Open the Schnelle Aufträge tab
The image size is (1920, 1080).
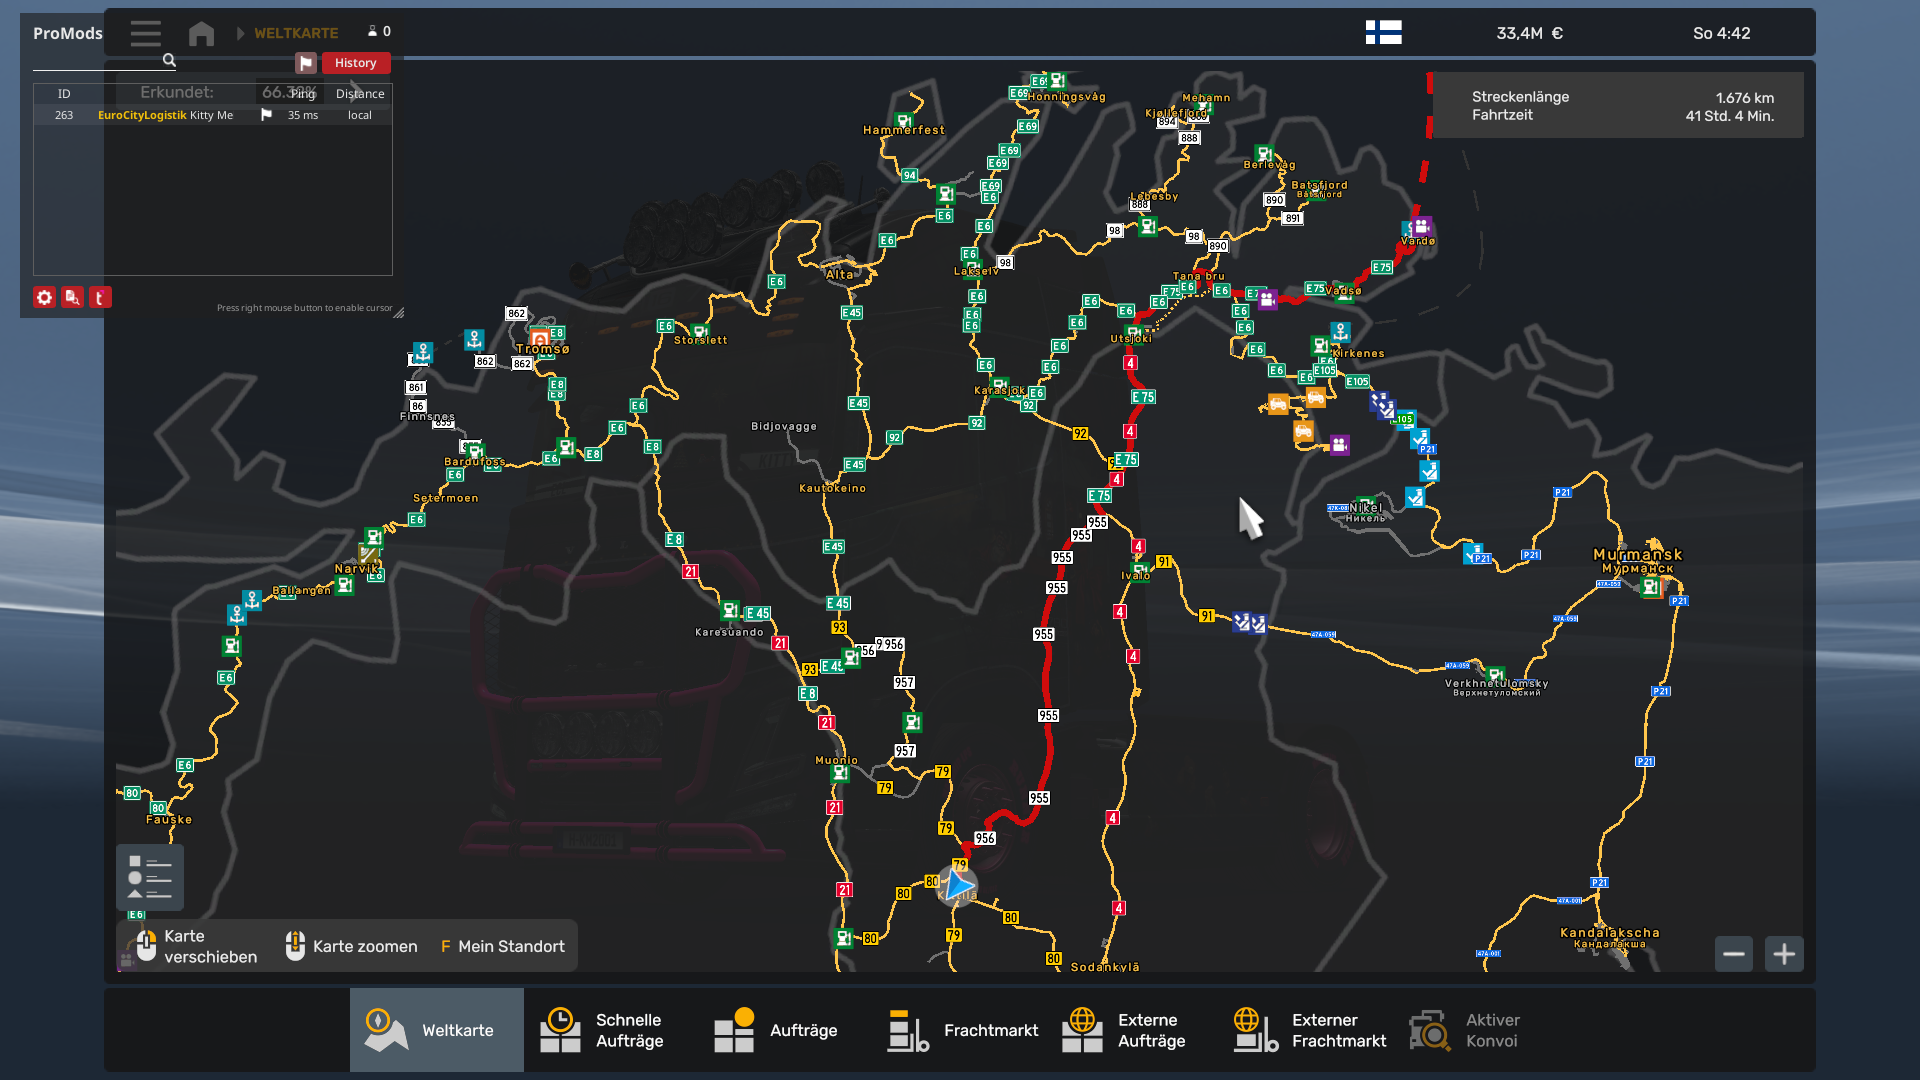tap(610, 1030)
